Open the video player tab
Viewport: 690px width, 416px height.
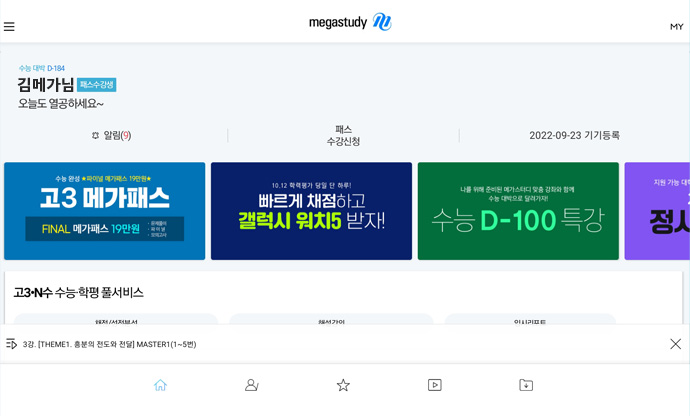click(435, 385)
